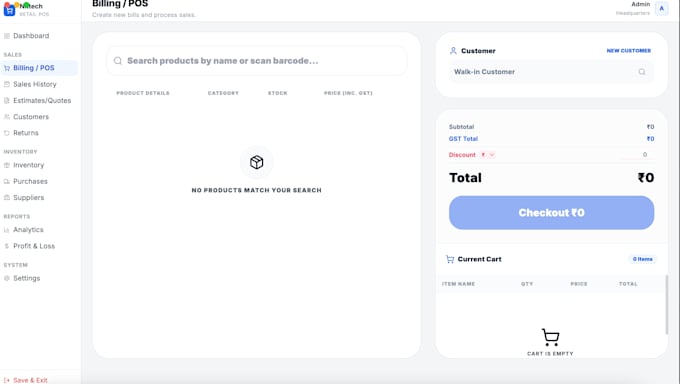Click the Inventory box icon

(7, 165)
